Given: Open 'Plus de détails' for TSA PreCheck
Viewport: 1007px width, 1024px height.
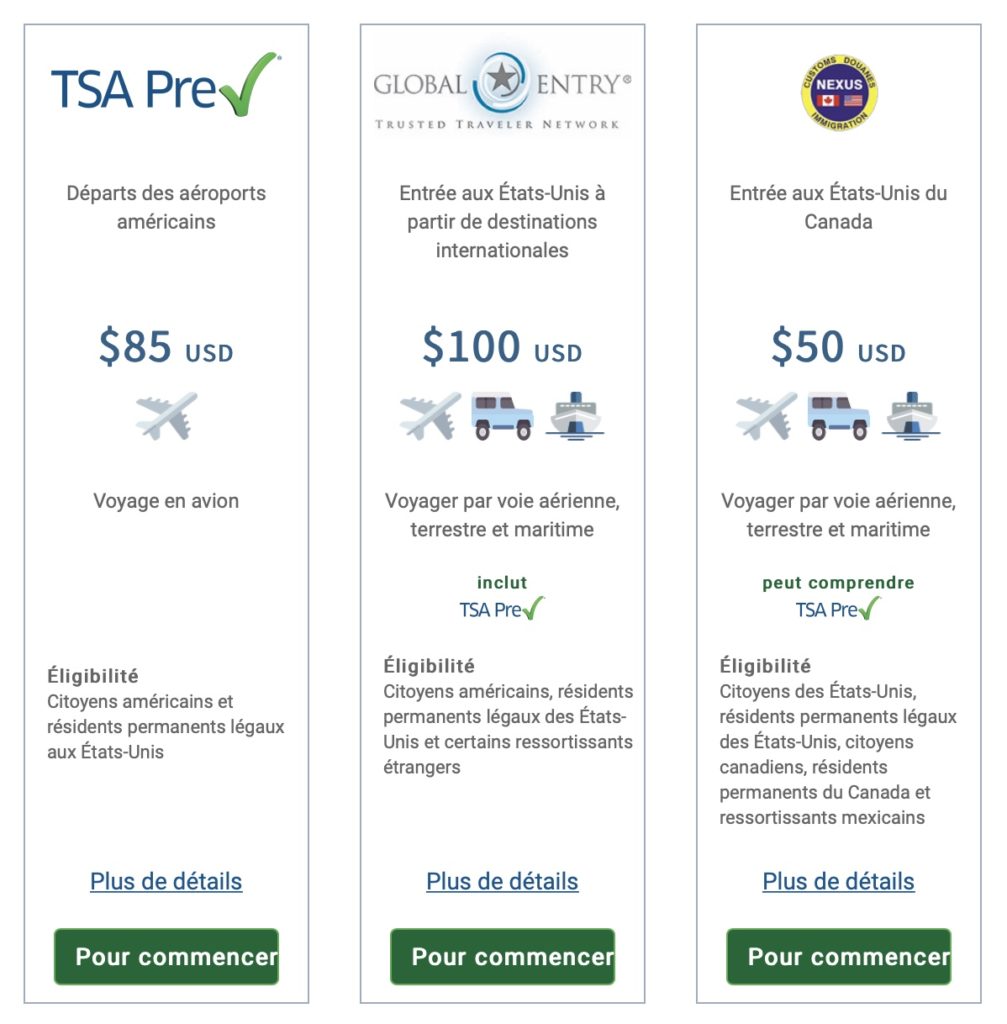Looking at the screenshot, I should point(165,882).
